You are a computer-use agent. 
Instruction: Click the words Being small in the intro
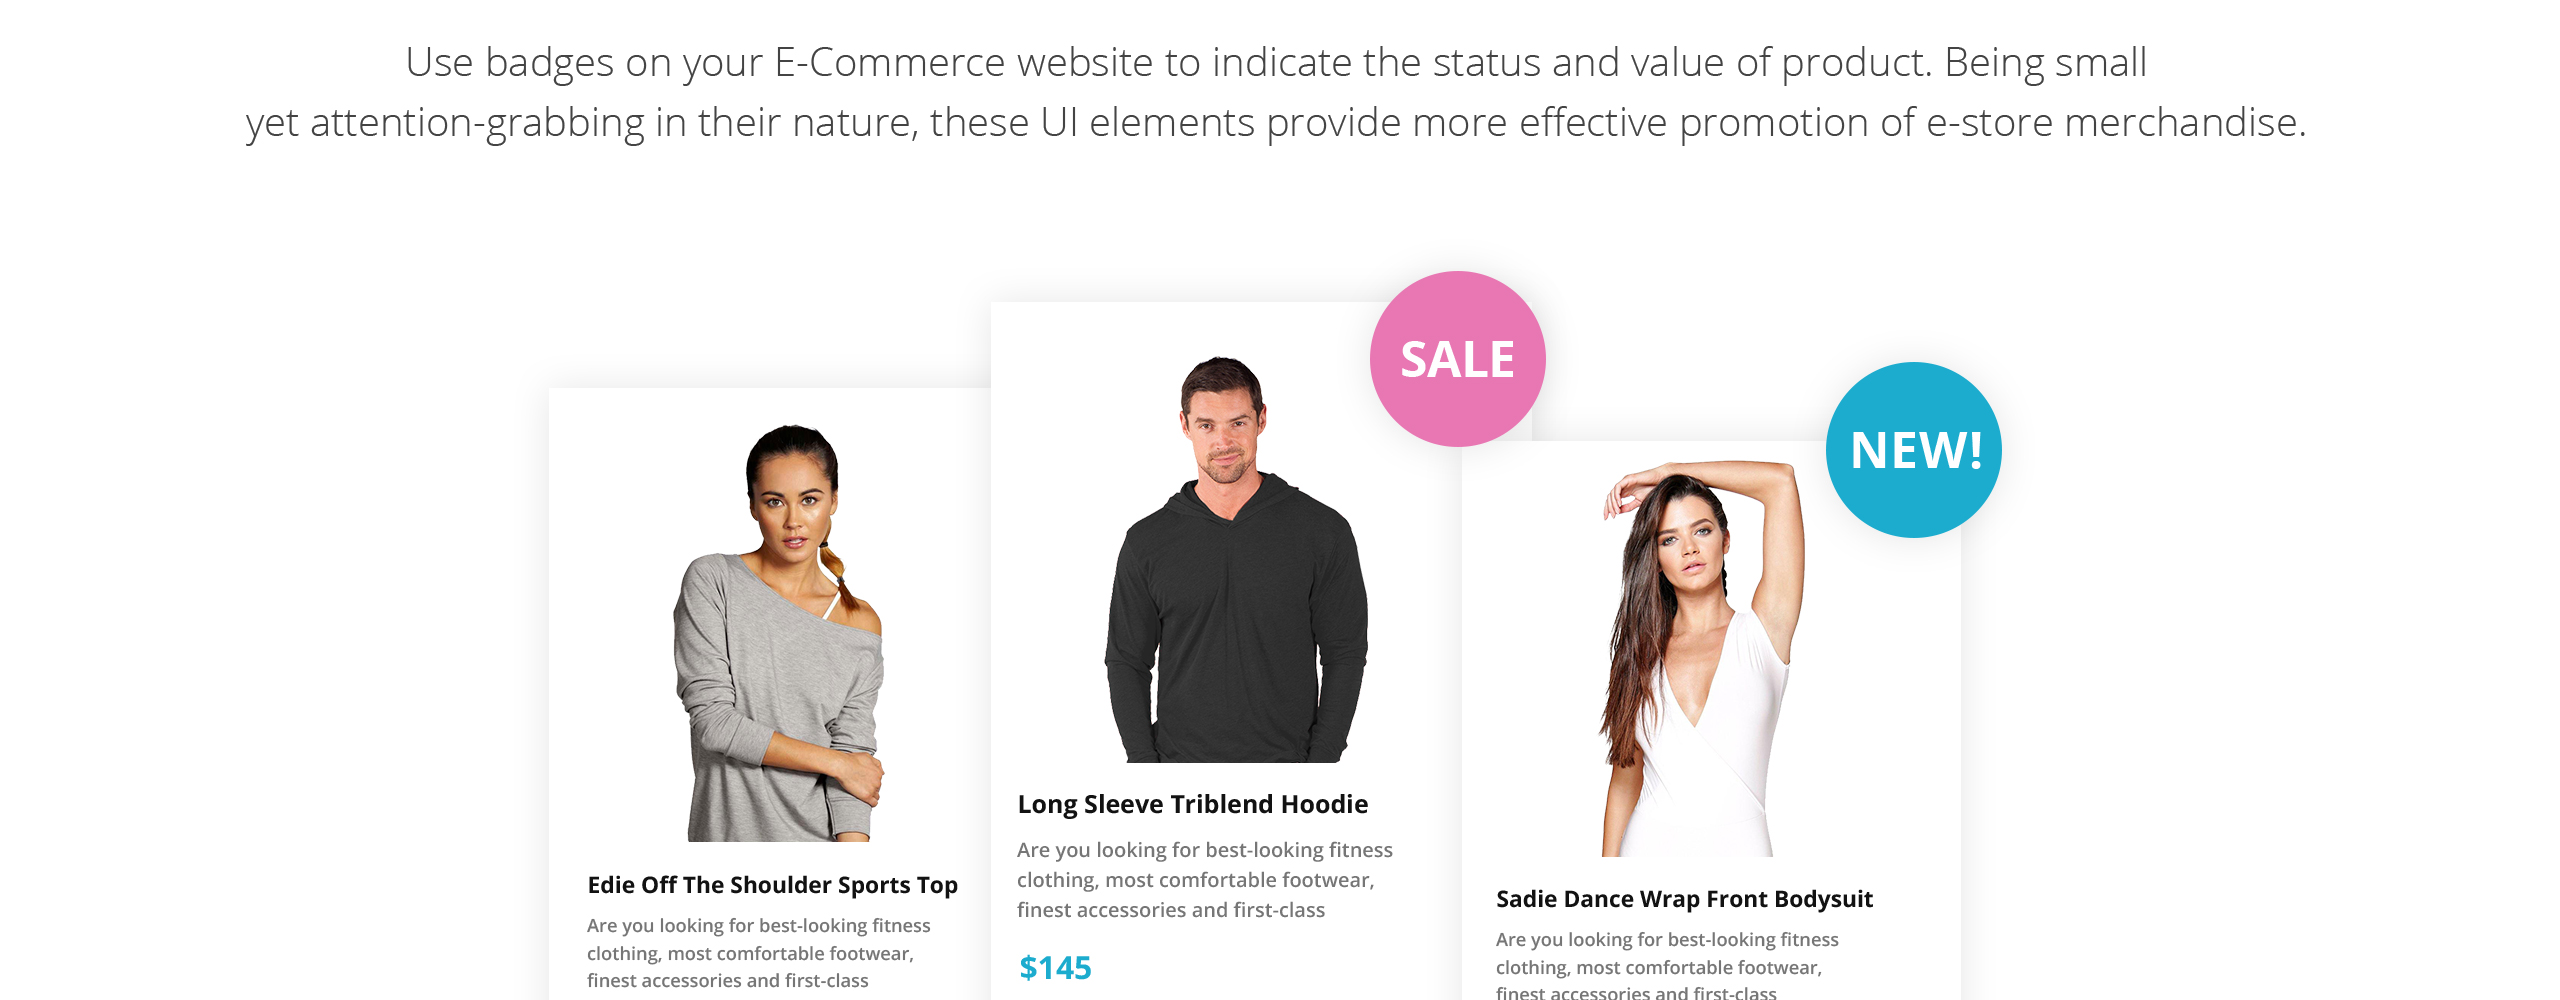pyautogui.click(x=2045, y=63)
